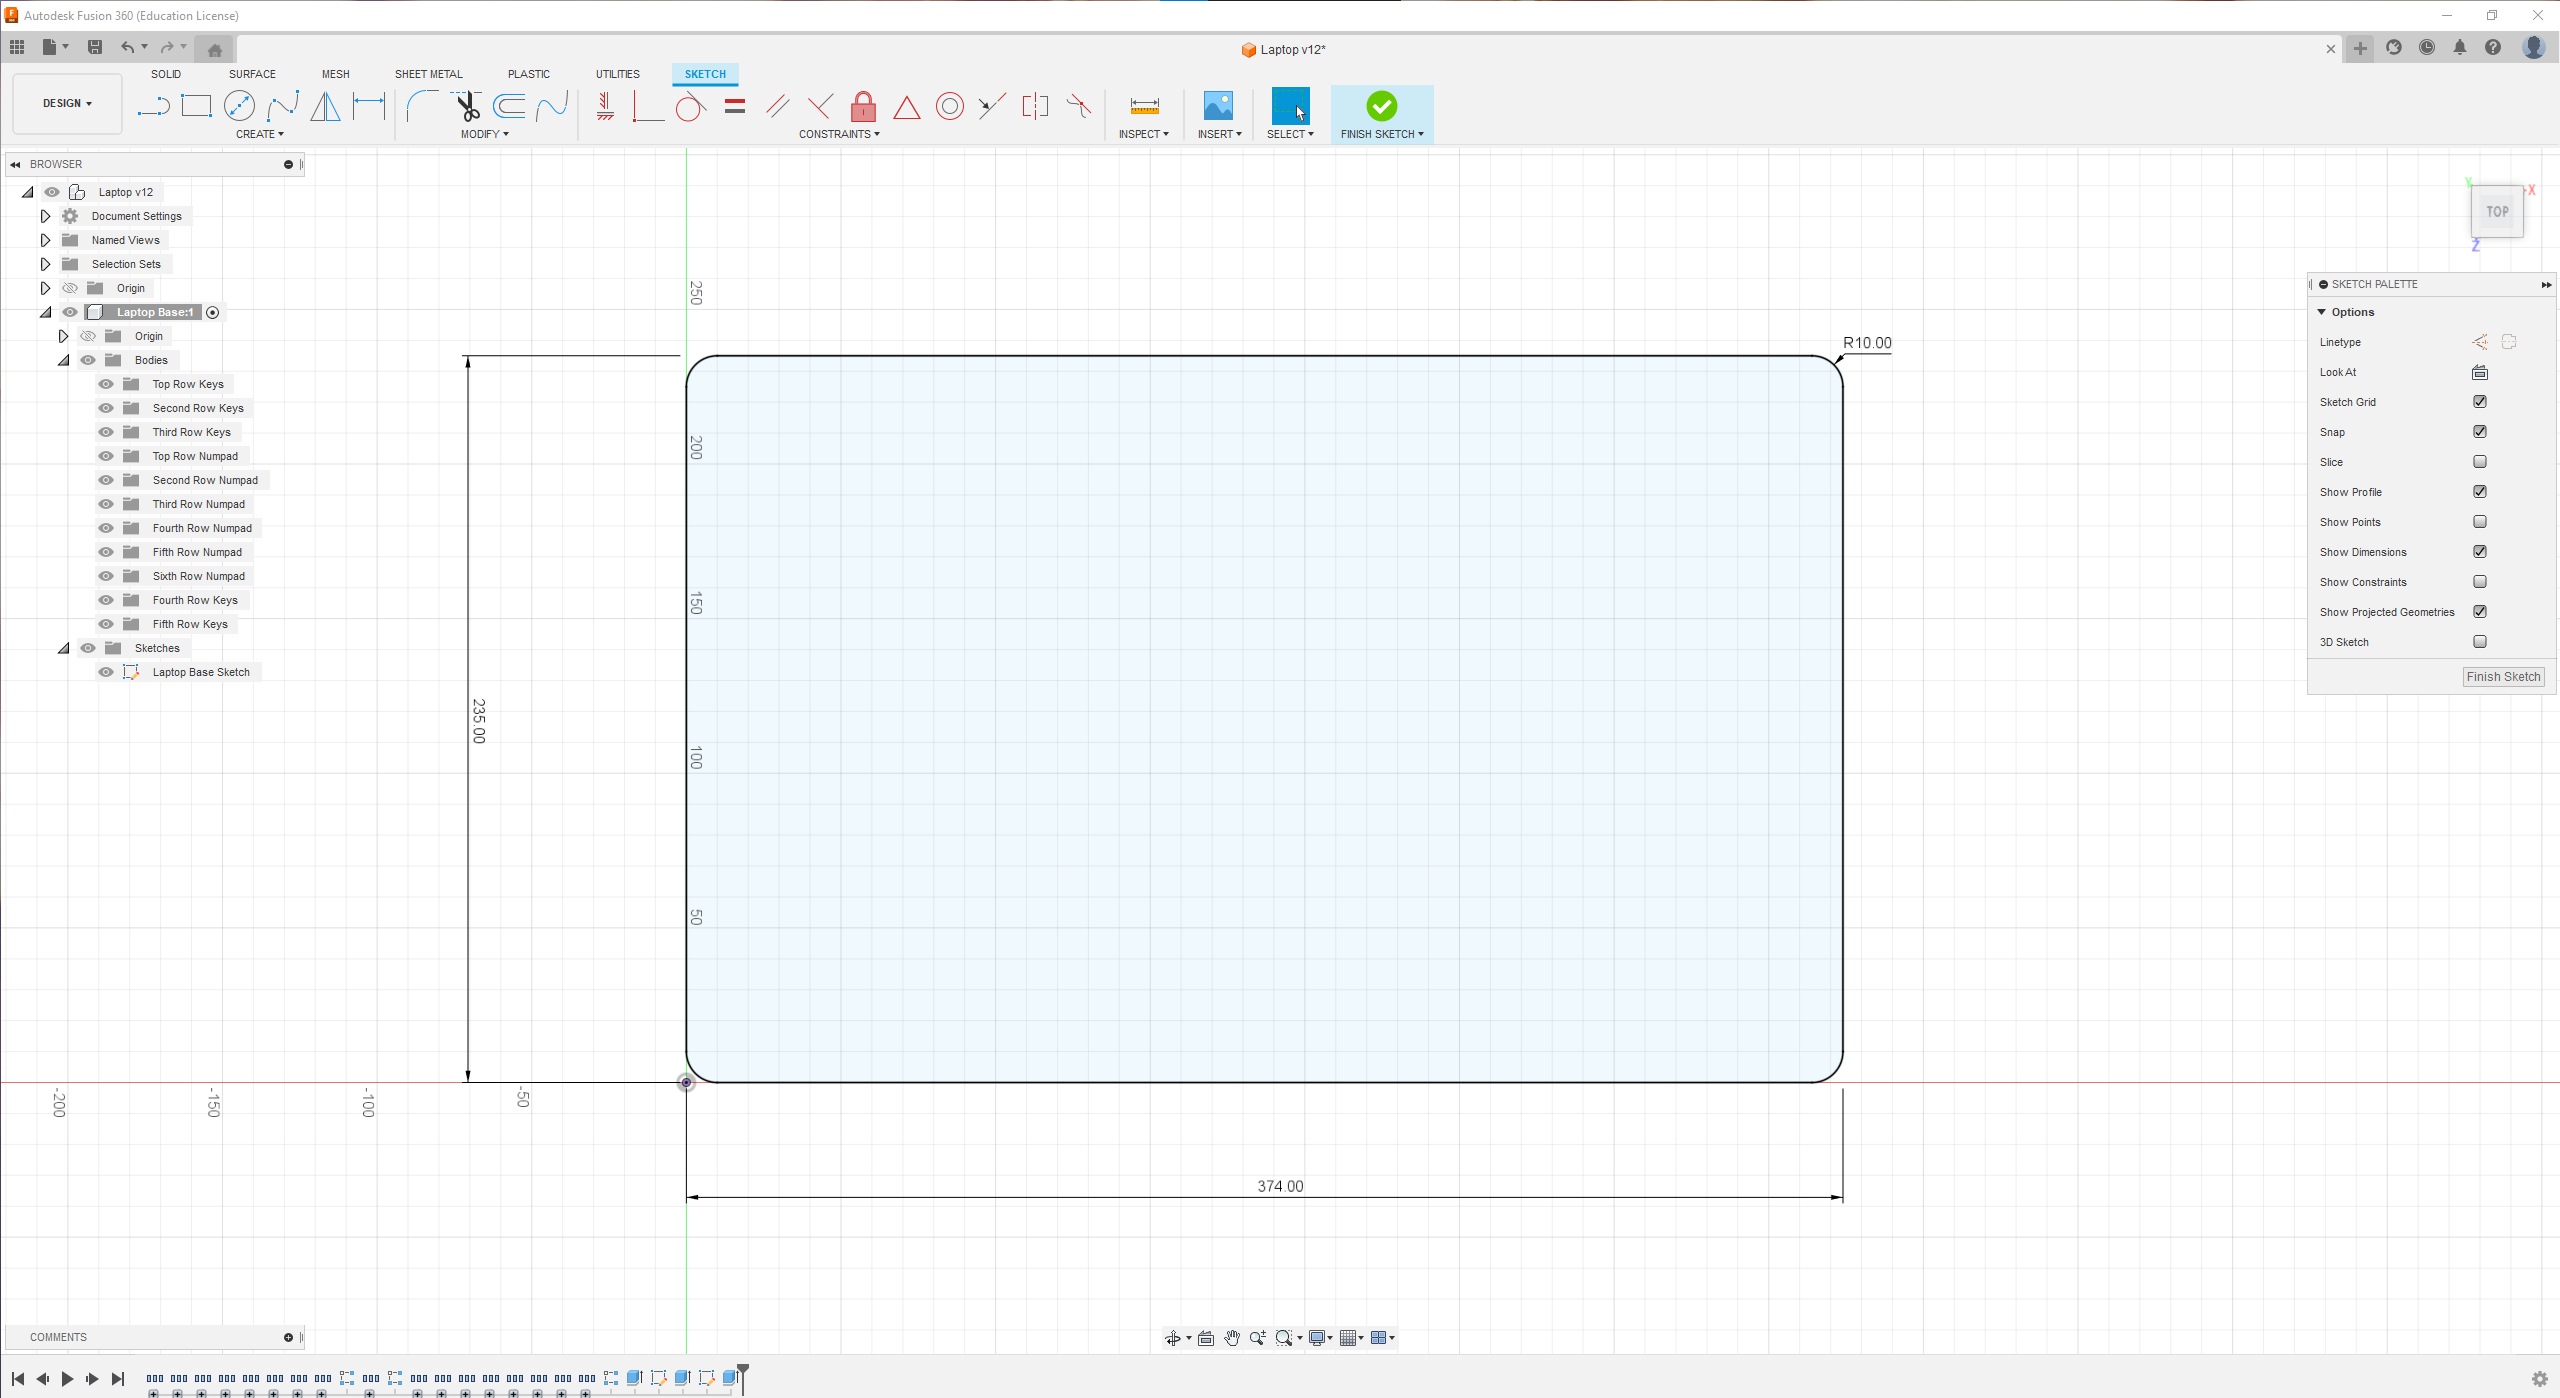
Task: Toggle the Snap checkbox in Sketch Palette
Action: 2479,430
